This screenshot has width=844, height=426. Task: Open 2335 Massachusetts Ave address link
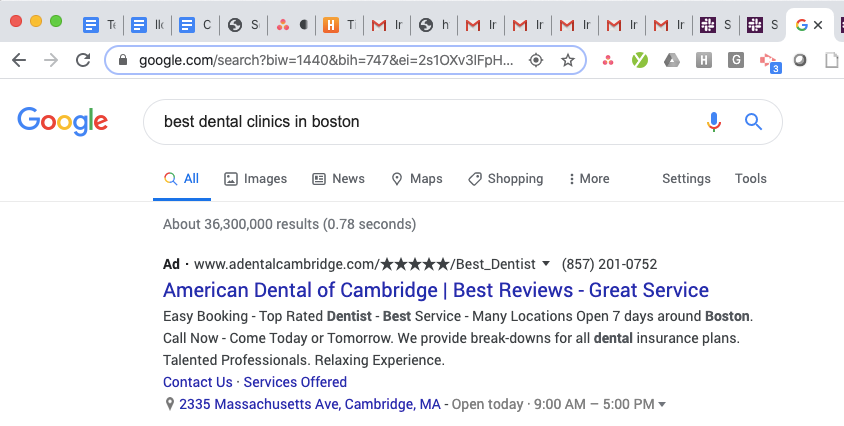point(310,404)
